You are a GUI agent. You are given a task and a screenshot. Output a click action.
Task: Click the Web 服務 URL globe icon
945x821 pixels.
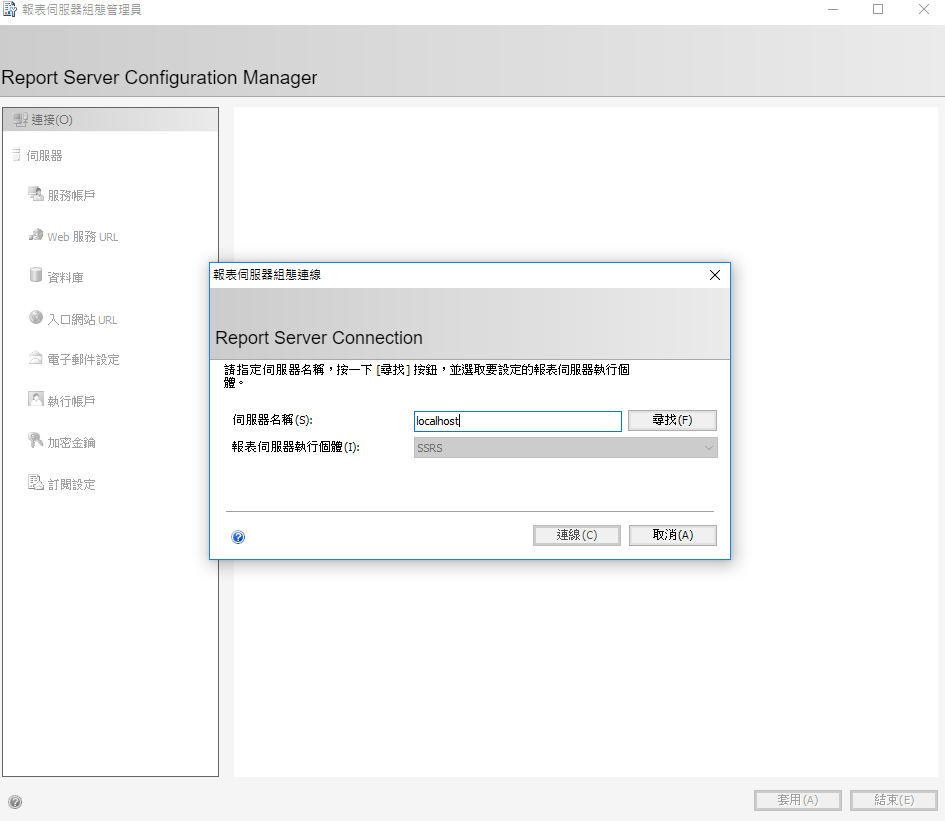(x=36, y=236)
